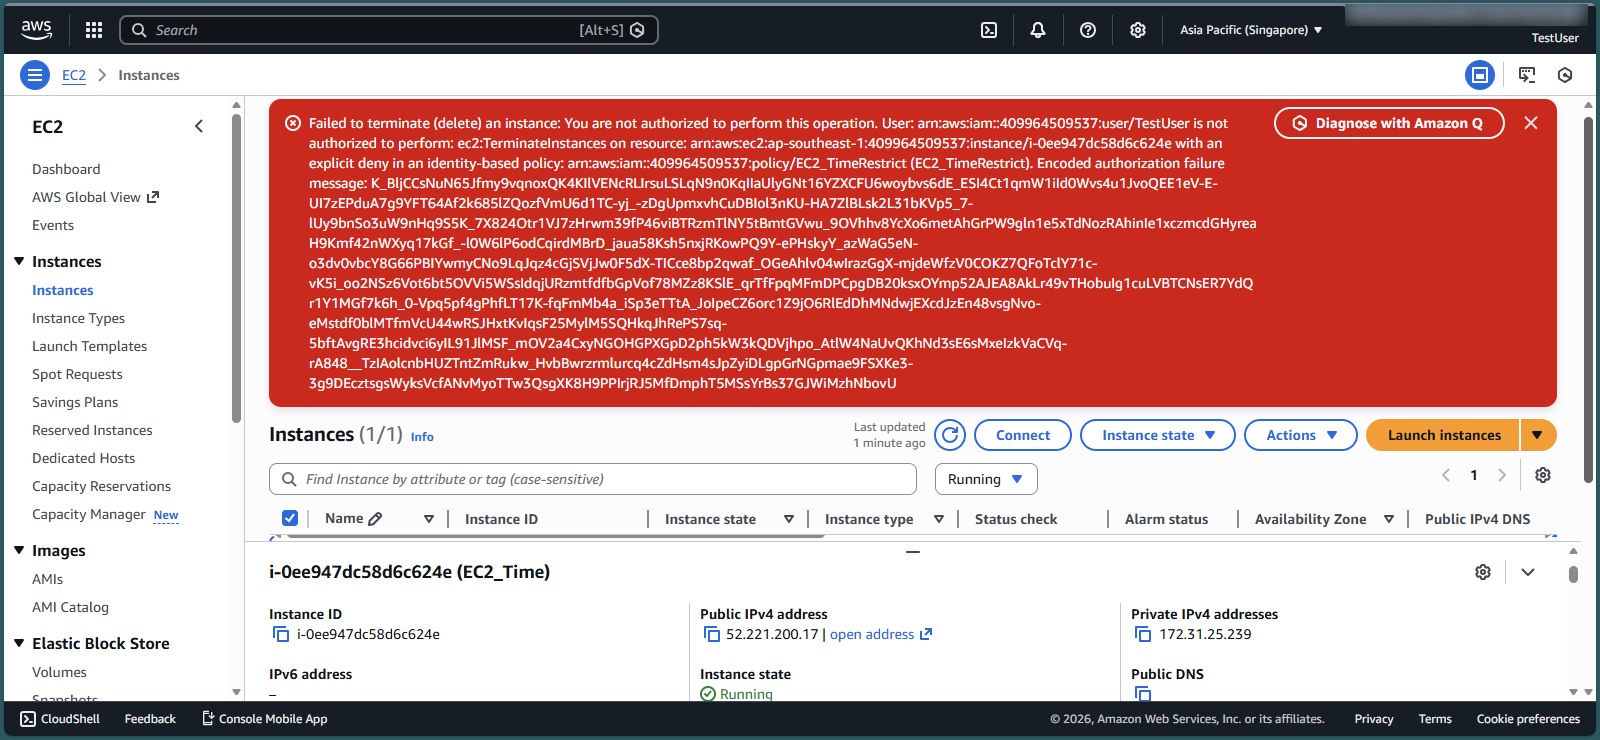Screen dimensions: 1600x740
Task: Open the Instance state dropdown
Action: (1158, 435)
